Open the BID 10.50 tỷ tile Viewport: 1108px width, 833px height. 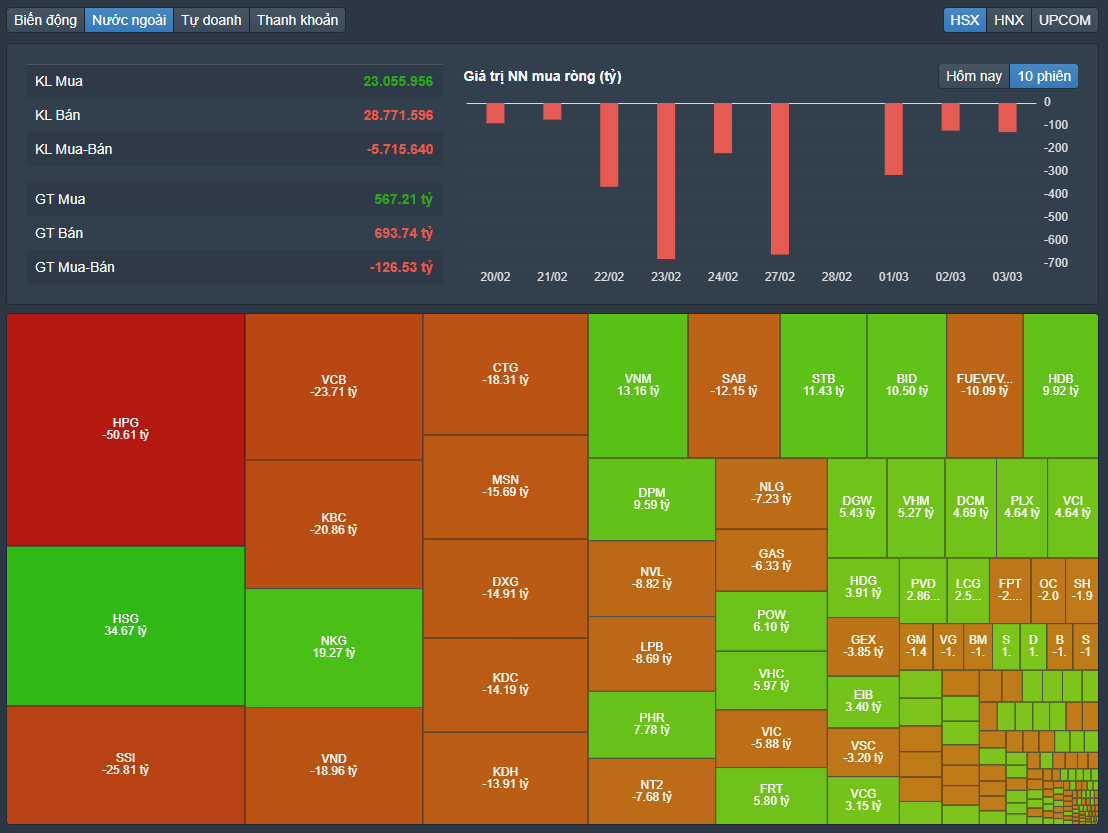pos(907,386)
